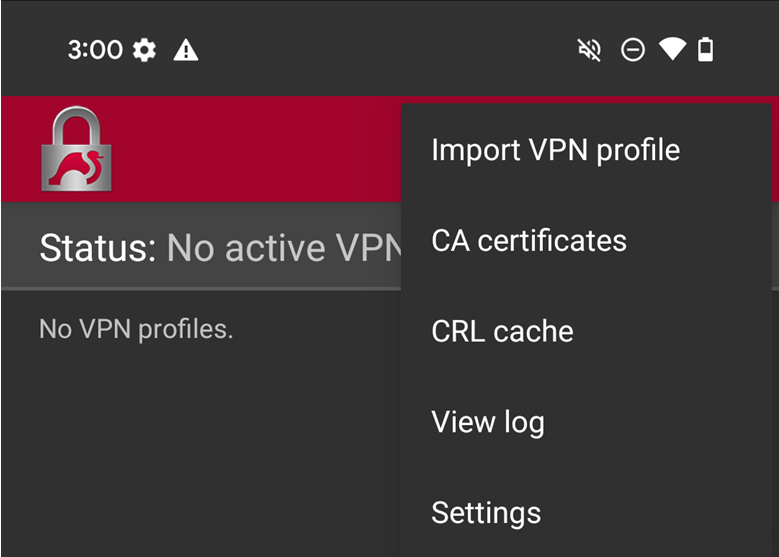Tap the 3:00 clock in status bar

click(95, 50)
